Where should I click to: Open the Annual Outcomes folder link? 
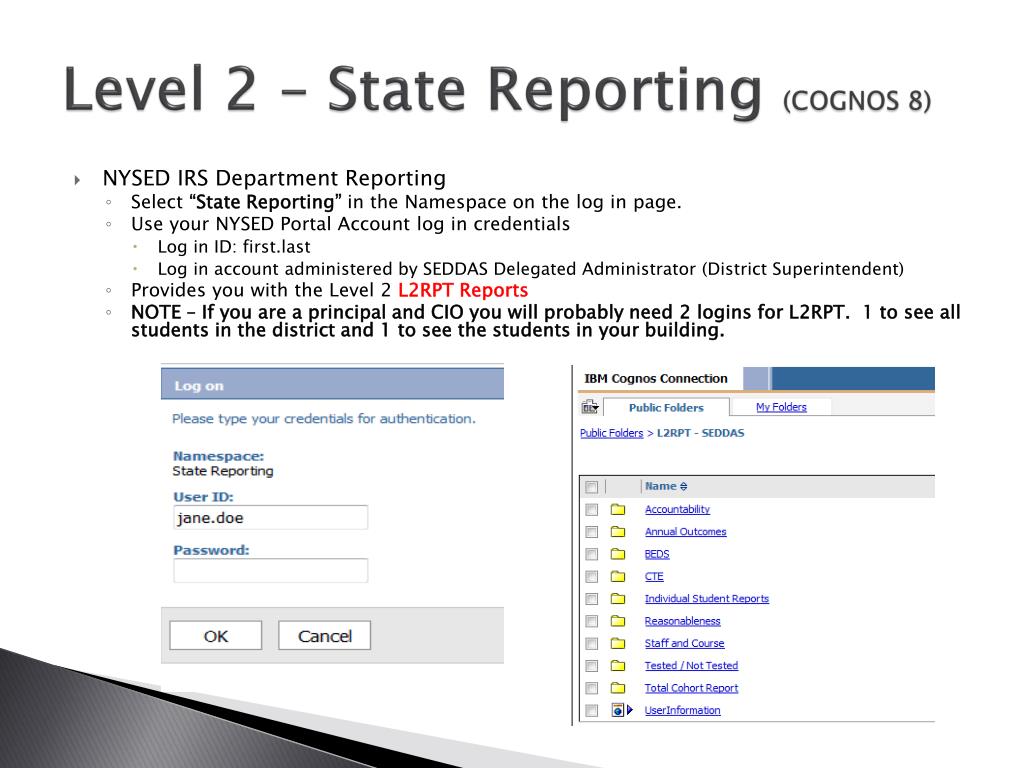tap(686, 532)
